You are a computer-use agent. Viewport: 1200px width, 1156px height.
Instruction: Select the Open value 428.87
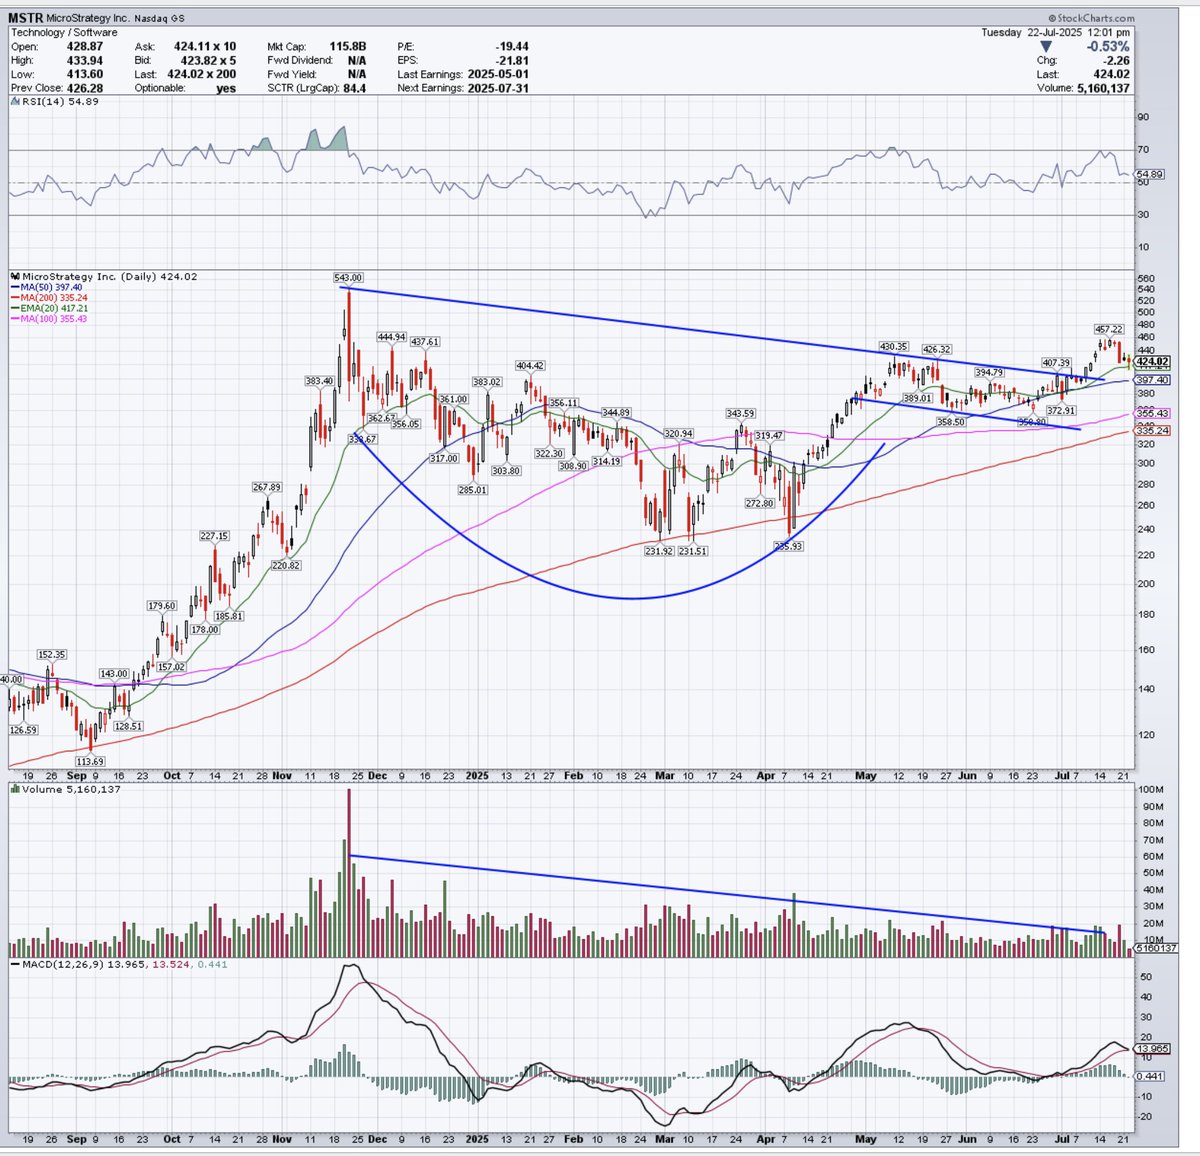[x=86, y=46]
